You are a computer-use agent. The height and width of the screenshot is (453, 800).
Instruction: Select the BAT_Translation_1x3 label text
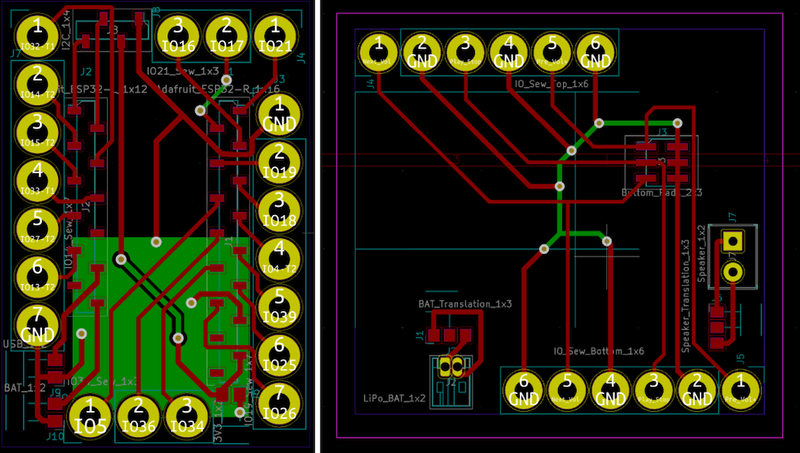[465, 302]
